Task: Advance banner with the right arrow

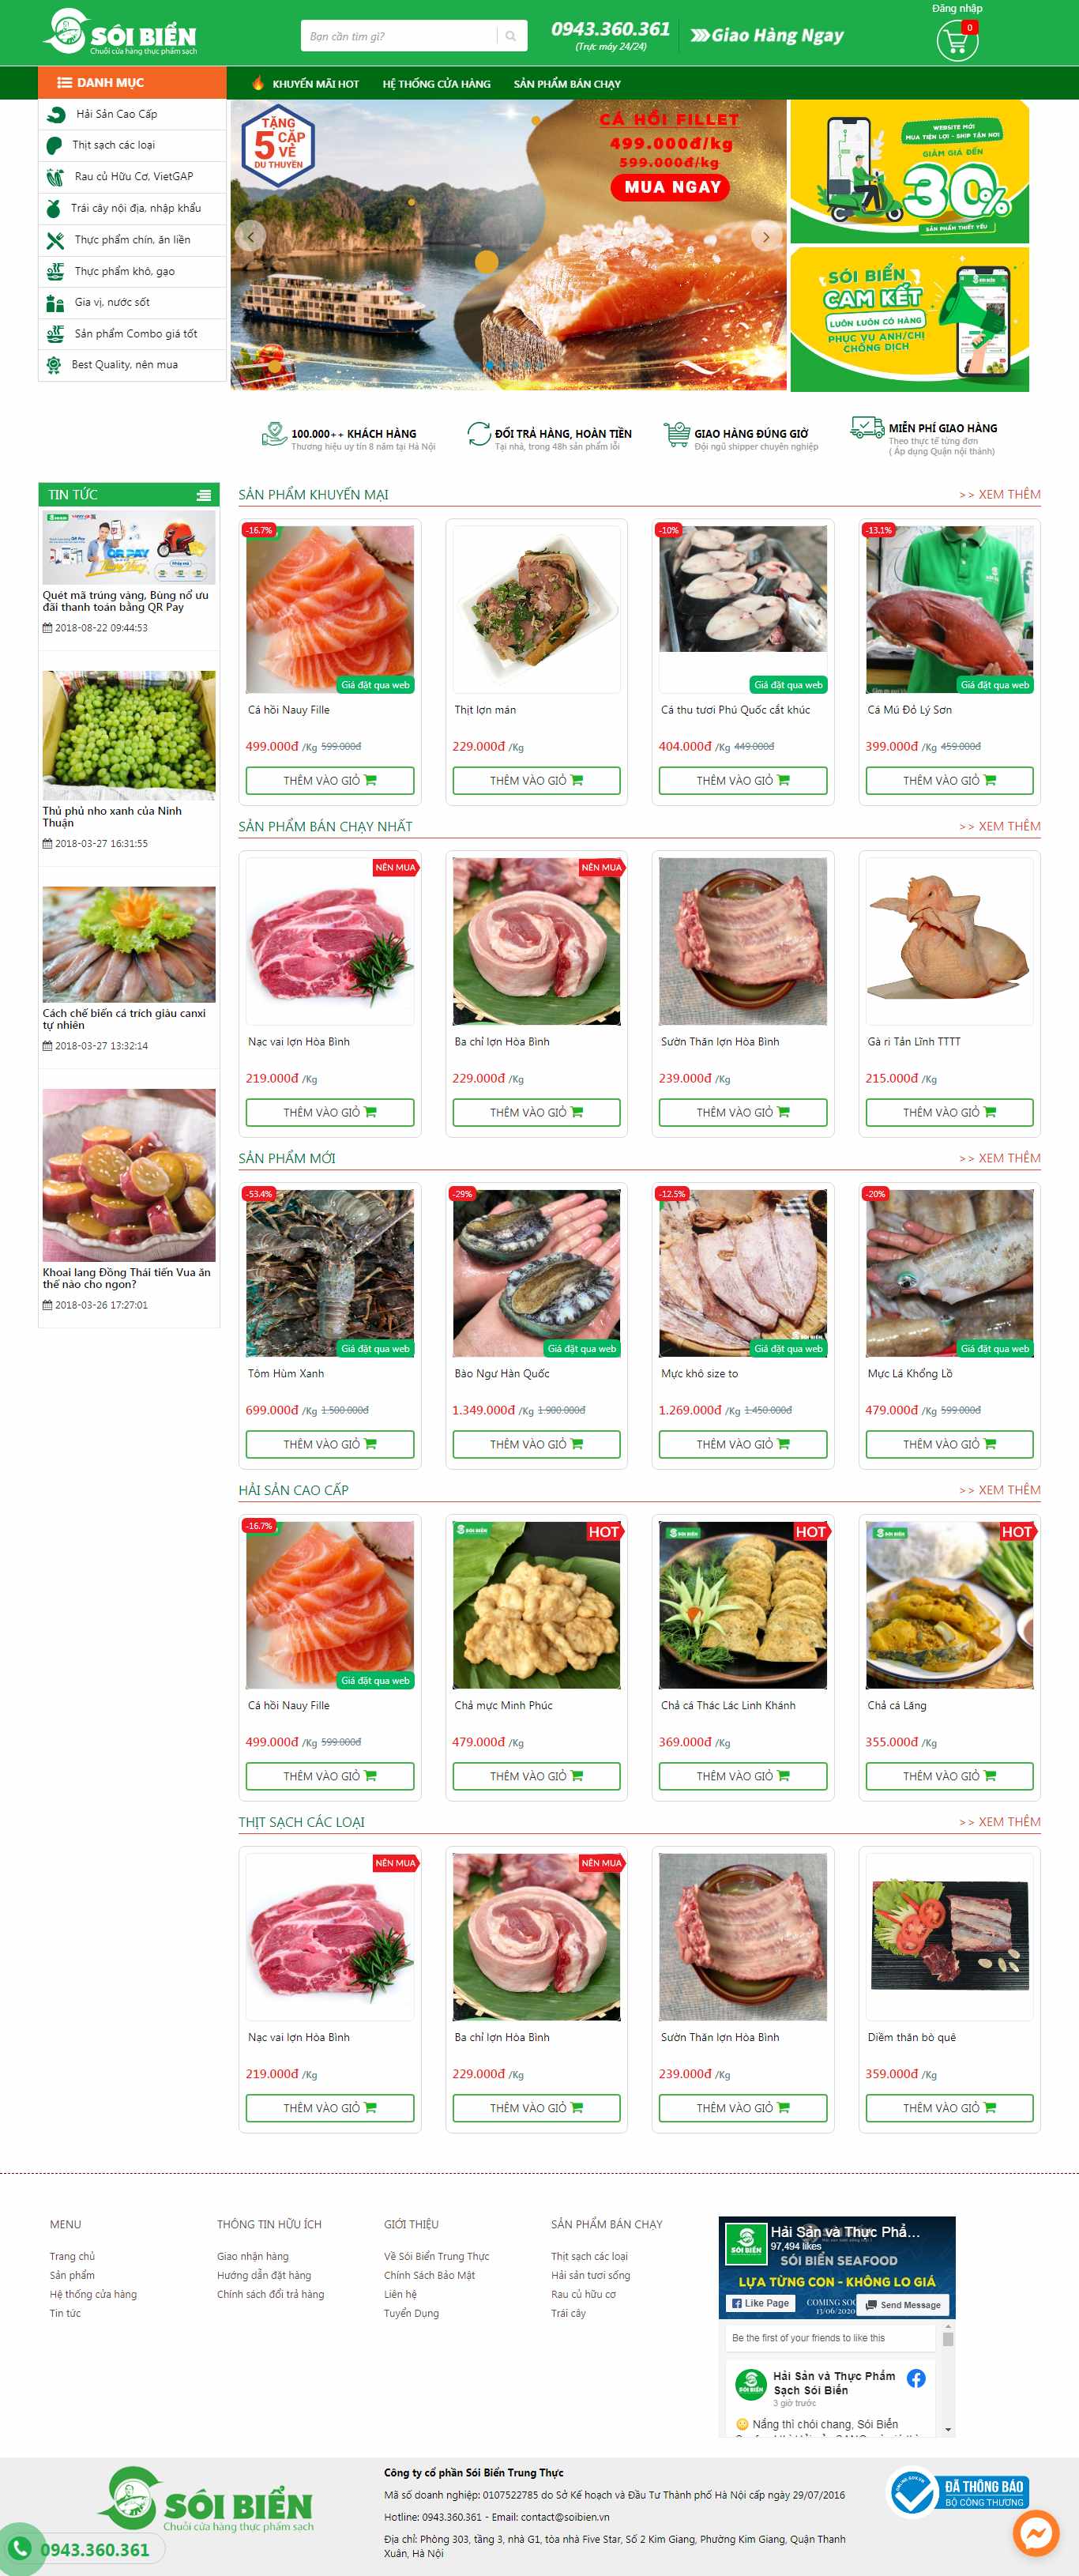Action: (x=766, y=237)
